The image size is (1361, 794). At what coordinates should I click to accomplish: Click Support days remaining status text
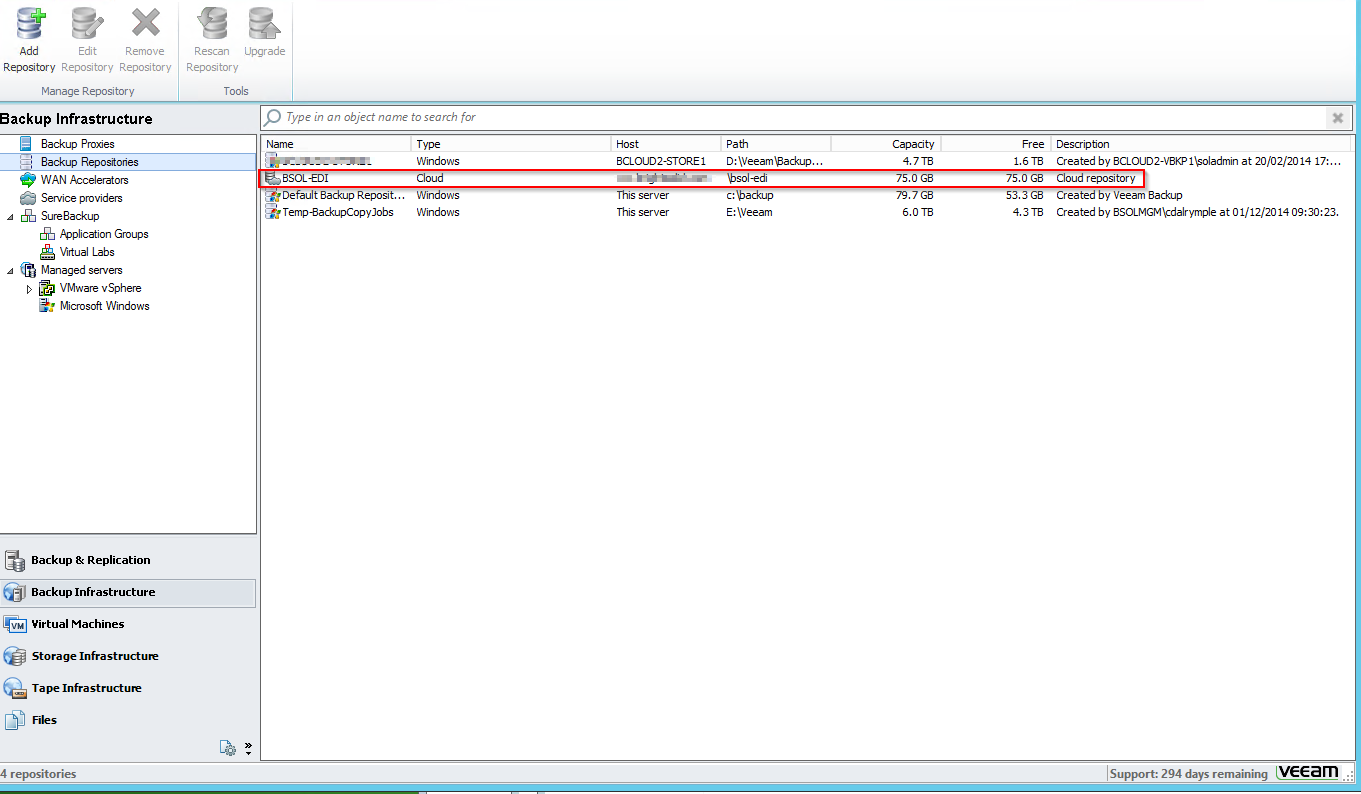(x=1189, y=774)
